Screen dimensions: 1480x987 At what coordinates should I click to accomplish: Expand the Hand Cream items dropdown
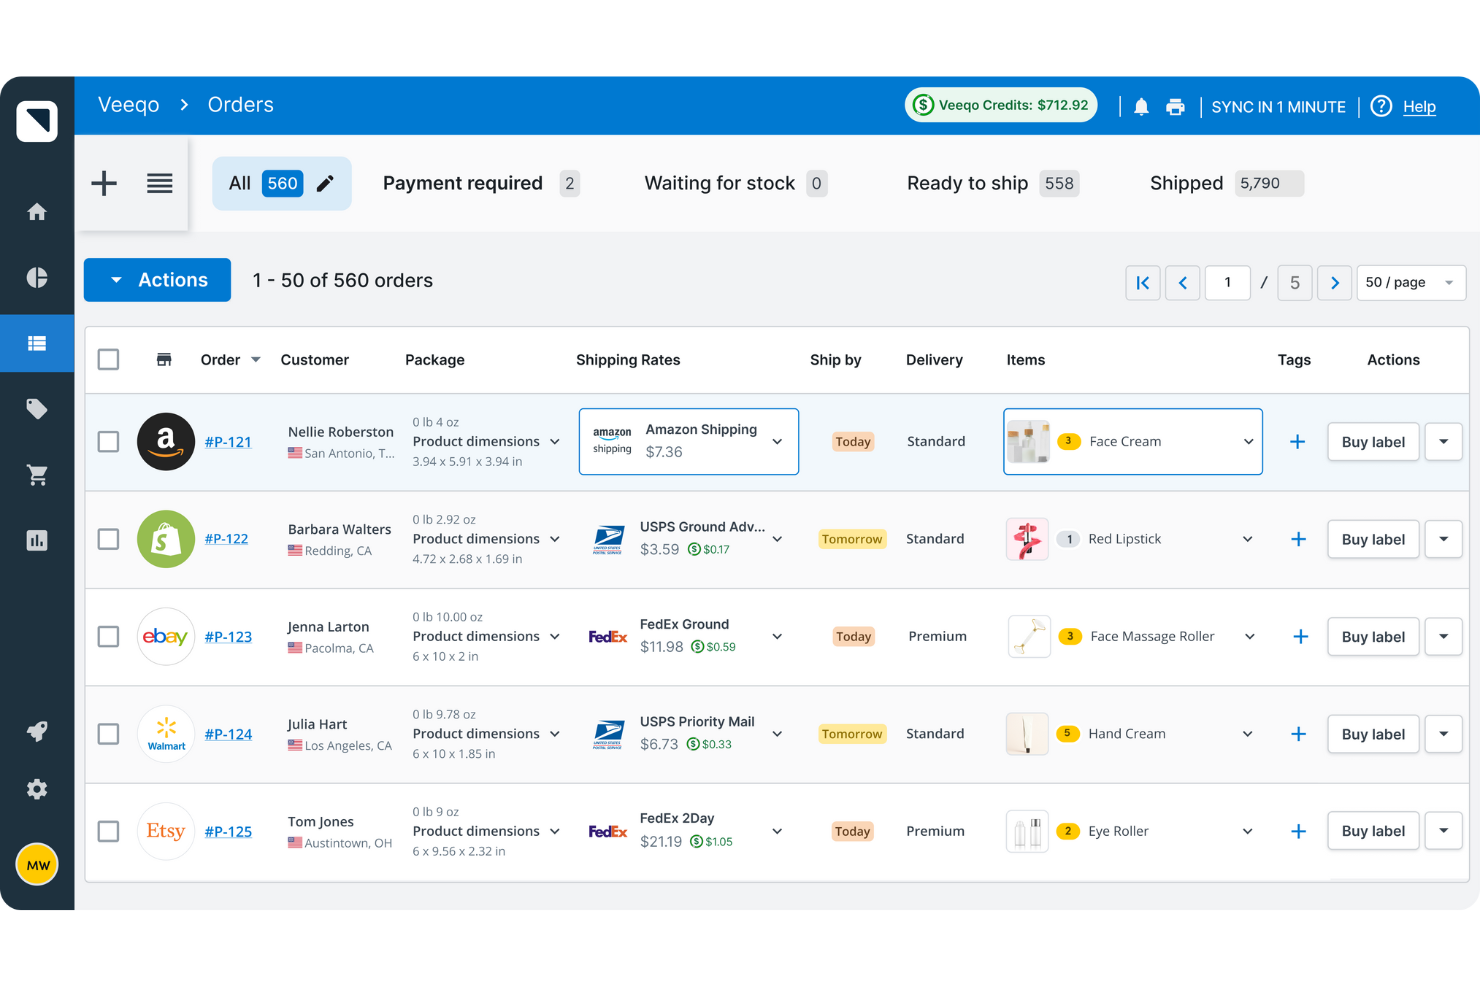[1247, 733]
